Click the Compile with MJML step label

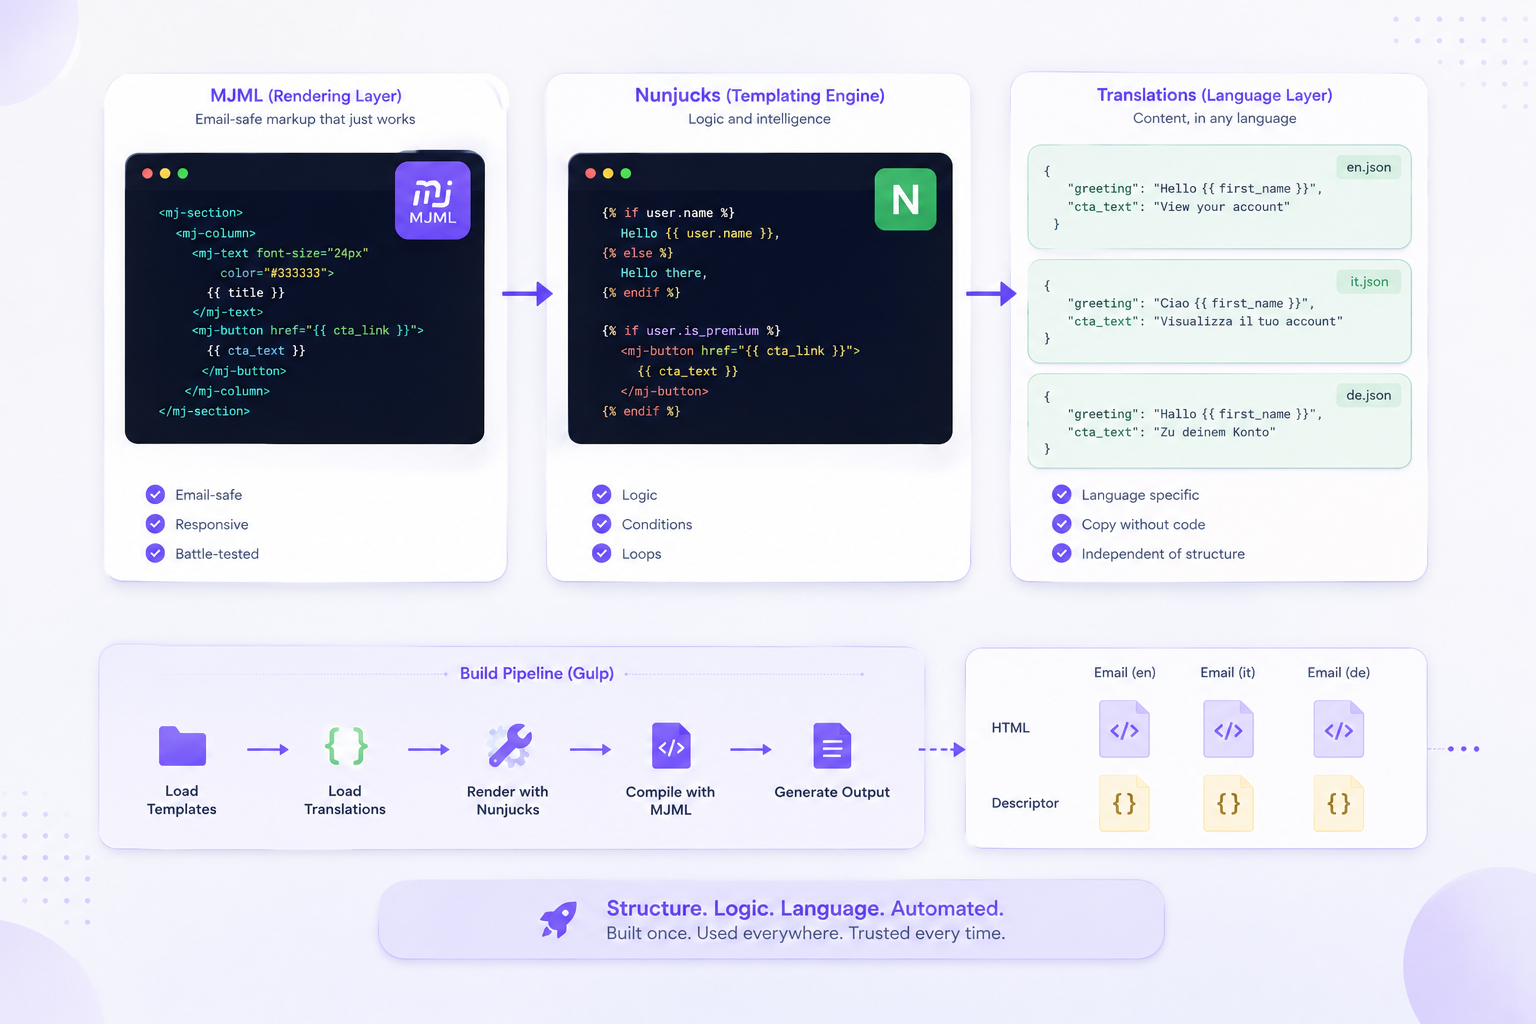pos(671,800)
